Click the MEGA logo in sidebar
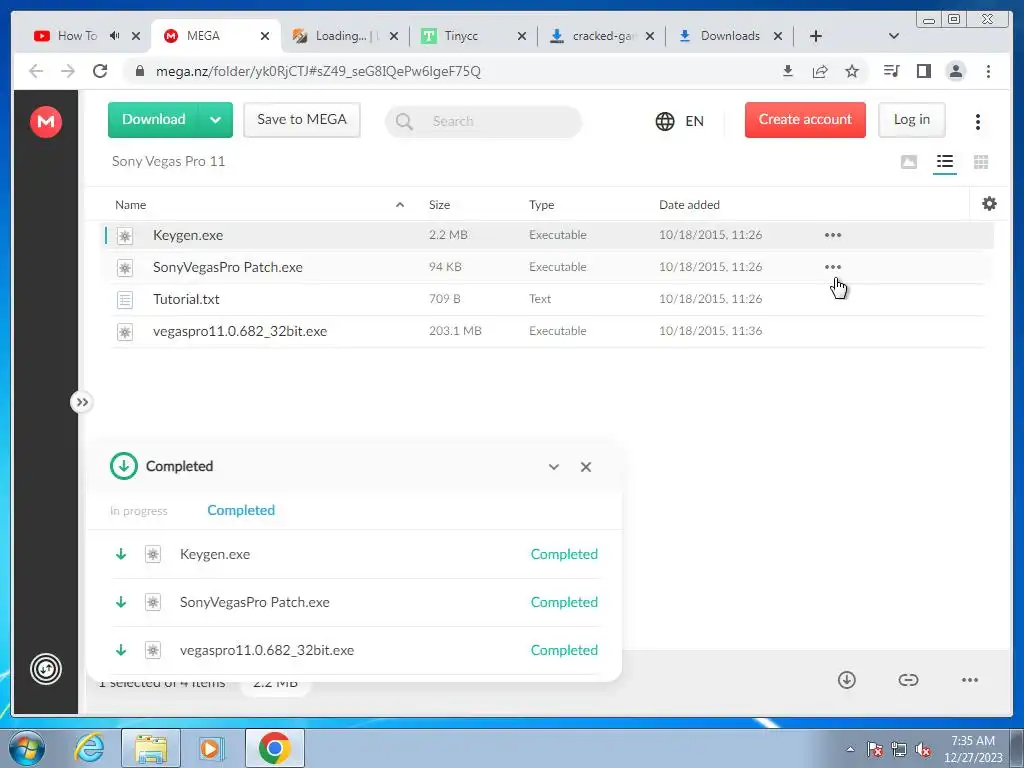 tap(46, 121)
